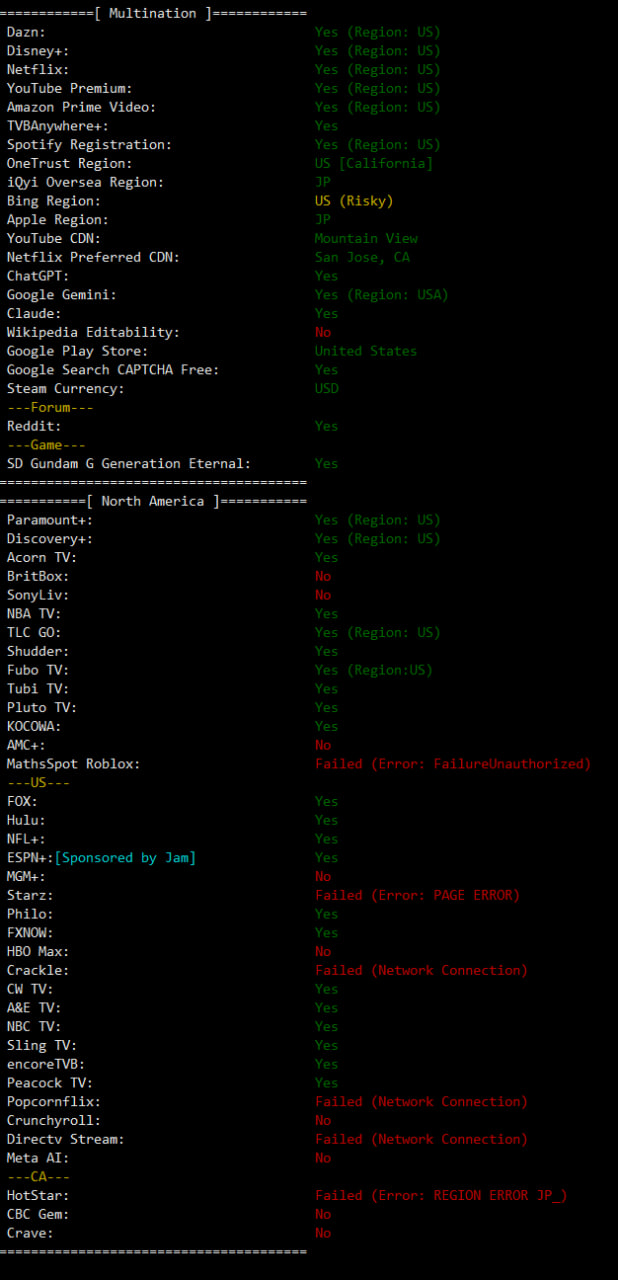Click the Directv Stream label
This screenshot has height=1280, width=618.
pyautogui.click(x=65, y=1139)
